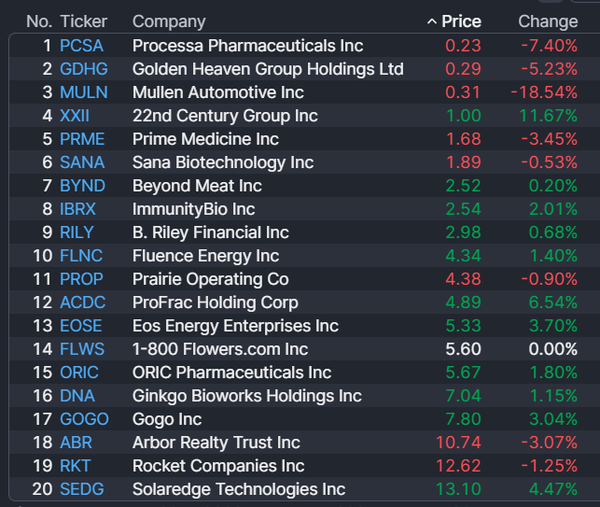Open the PCSA ticker link
600x507 pixels.
[81, 46]
